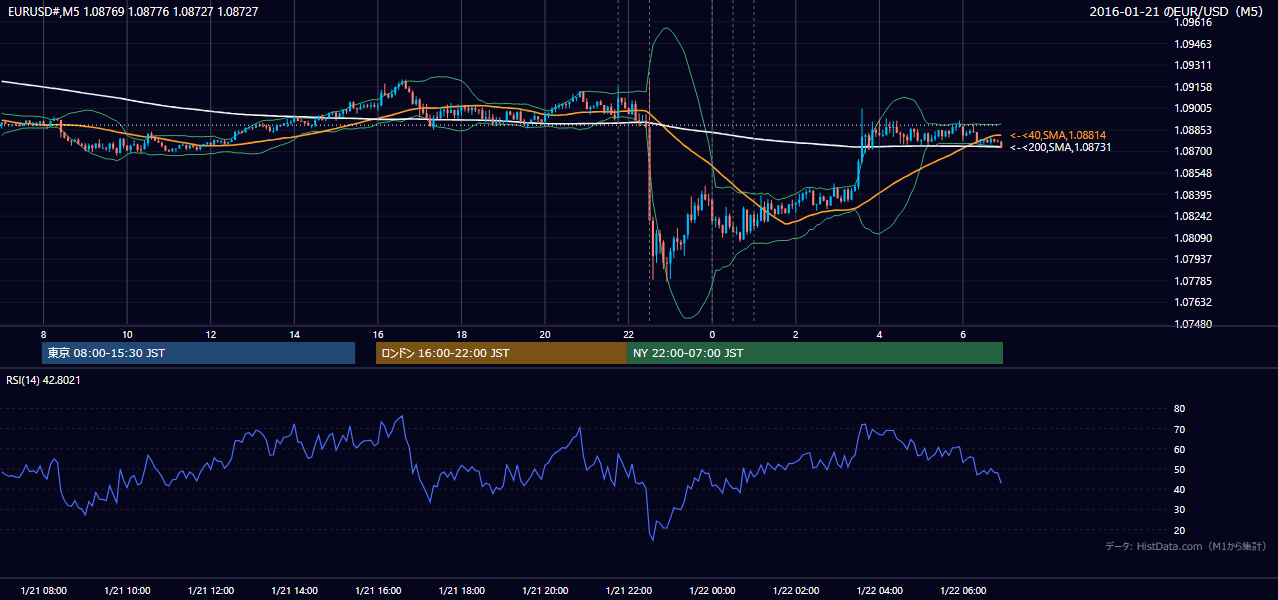Click RSI scale level 80
This screenshot has height=600, width=1278.
coord(1179,409)
